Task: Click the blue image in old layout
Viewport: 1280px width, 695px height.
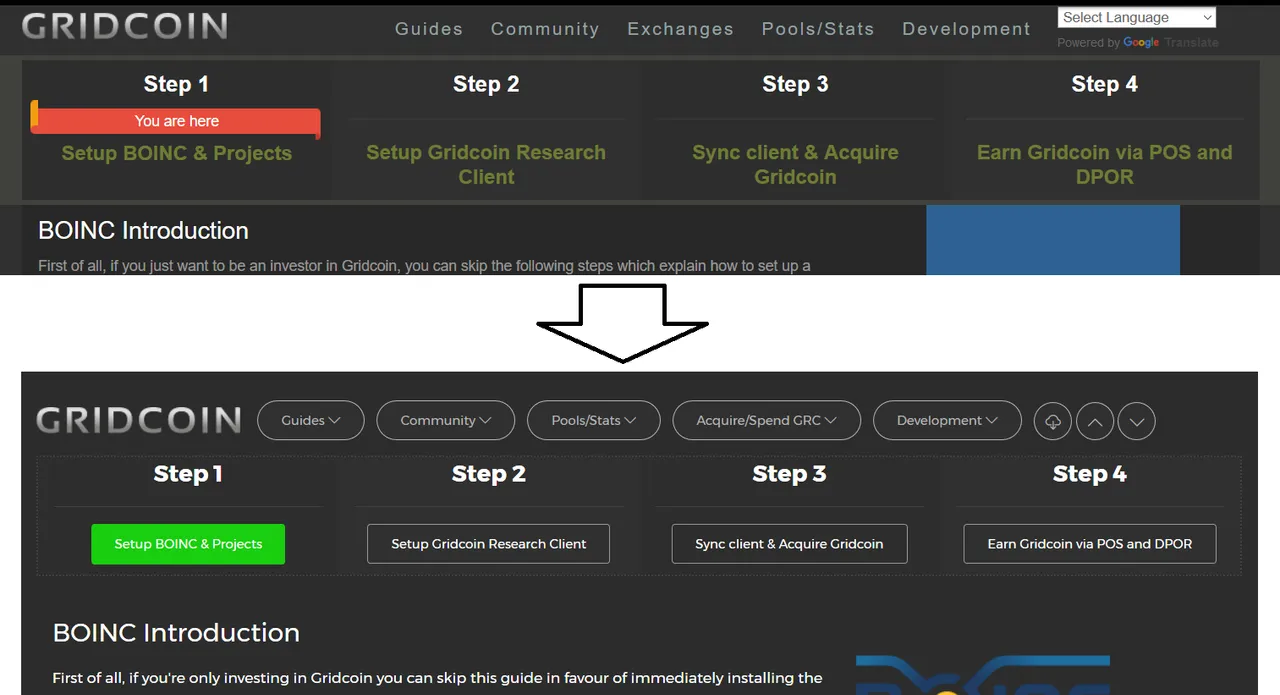Action: point(1053,240)
